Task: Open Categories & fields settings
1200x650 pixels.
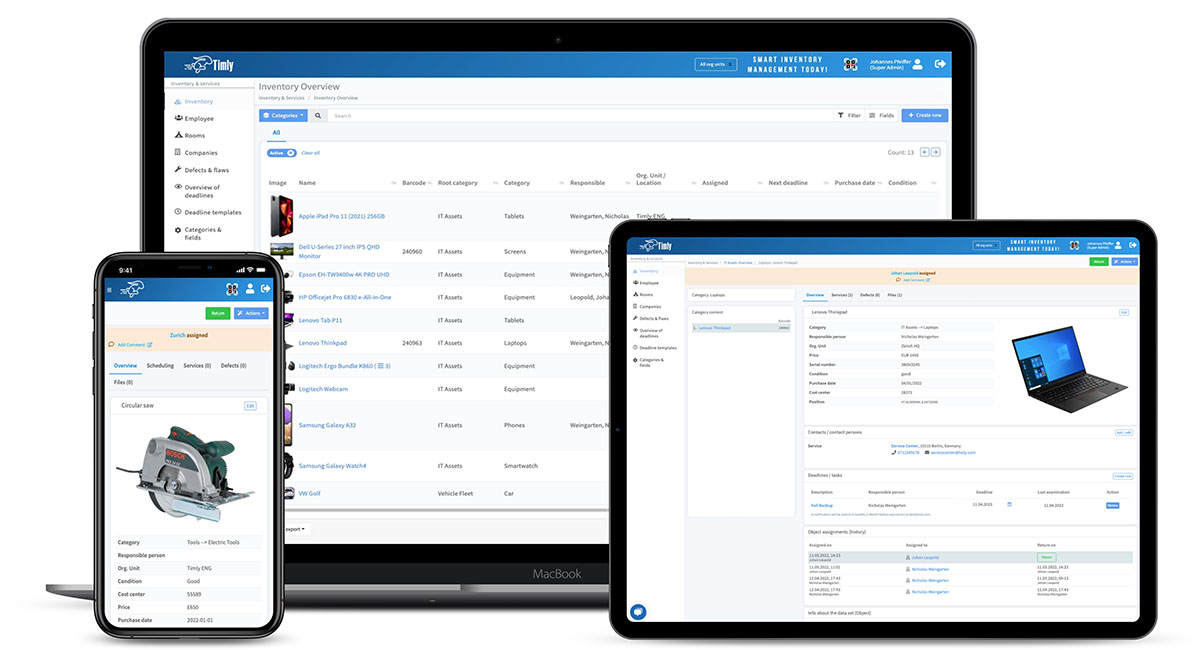Action: click(202, 230)
